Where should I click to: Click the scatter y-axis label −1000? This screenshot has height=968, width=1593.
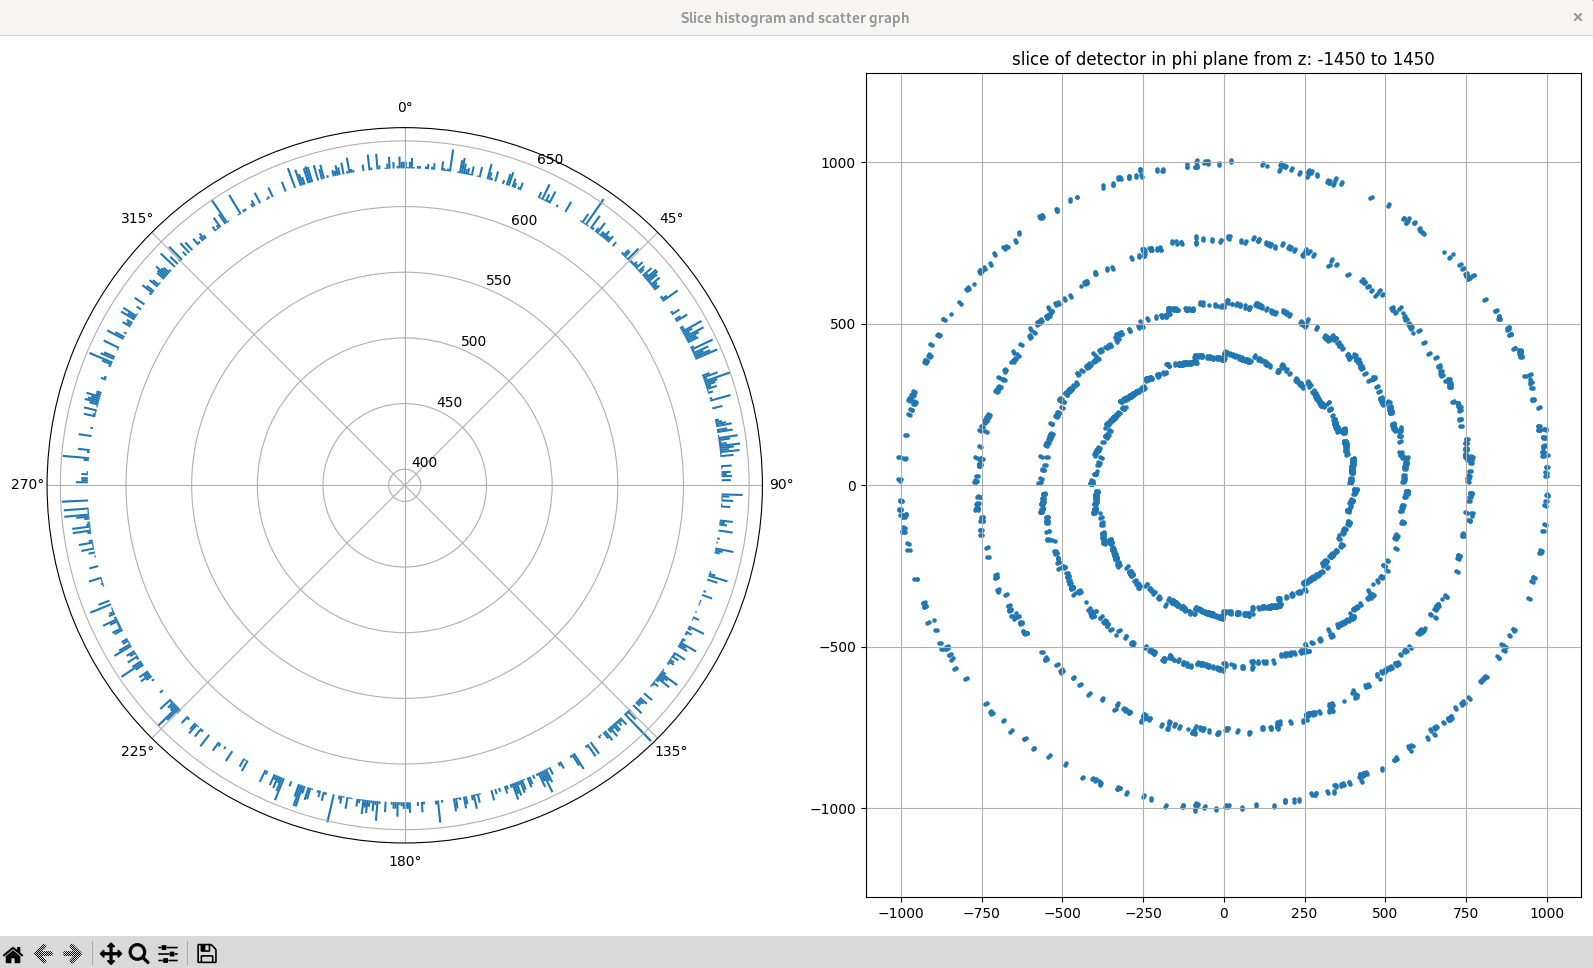pyautogui.click(x=834, y=808)
